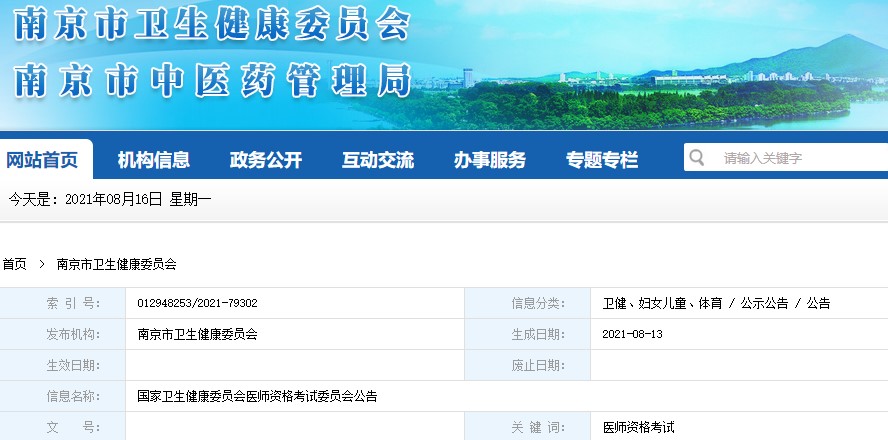Click the magnifier search icon
The height and width of the screenshot is (440, 888).
click(698, 158)
